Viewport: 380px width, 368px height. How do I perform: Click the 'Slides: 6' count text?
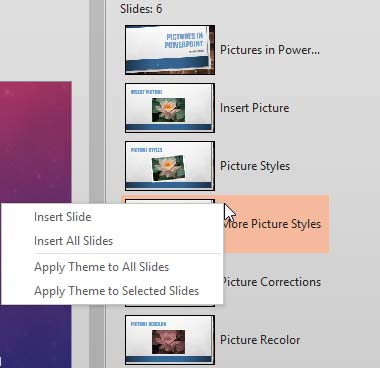[x=141, y=9]
